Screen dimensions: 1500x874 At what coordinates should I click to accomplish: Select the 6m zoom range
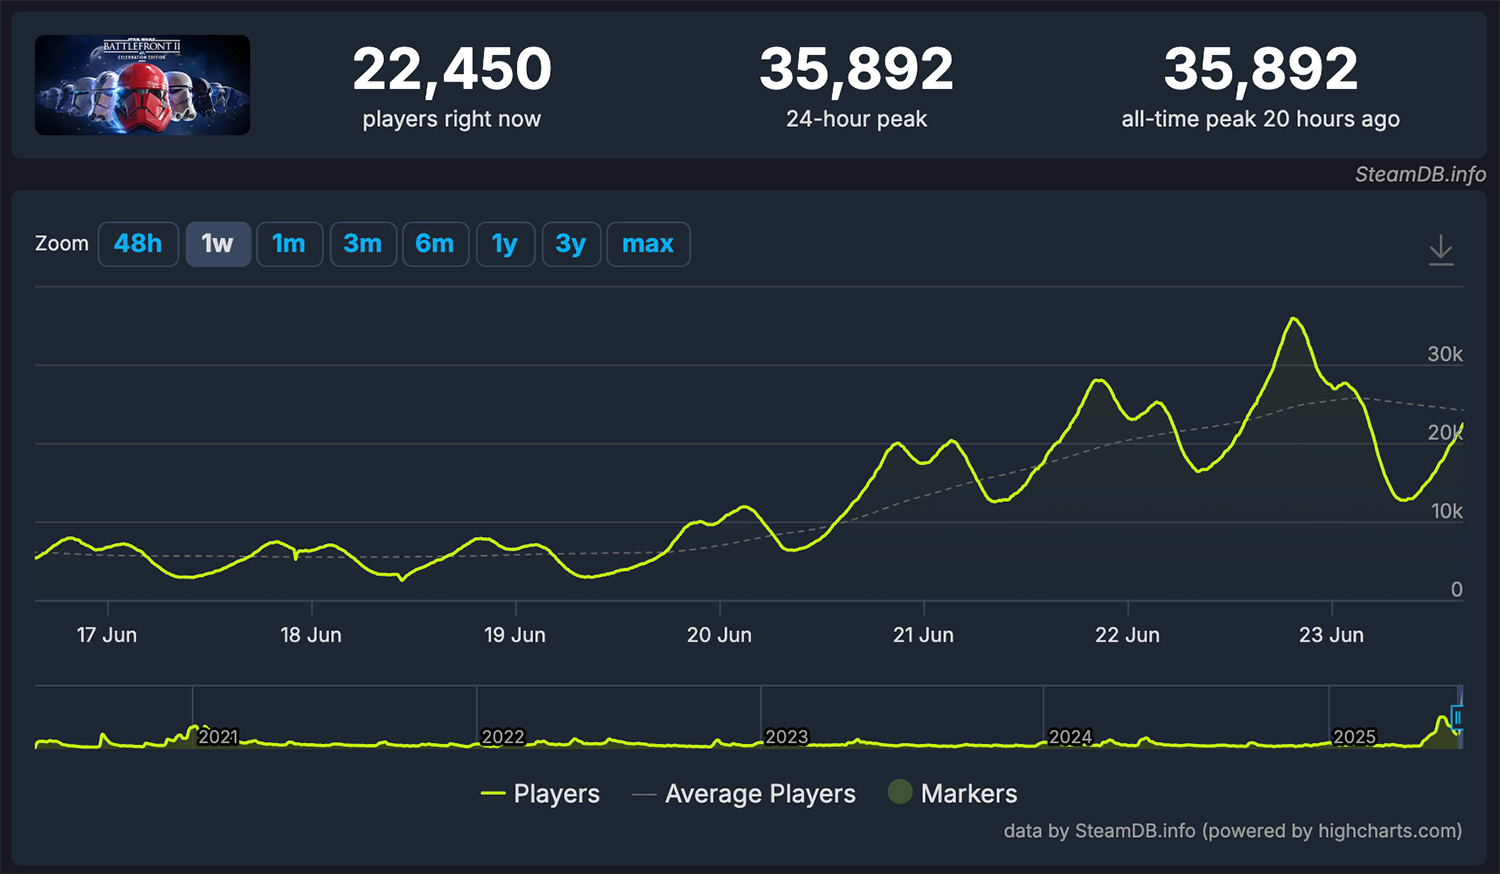(435, 244)
